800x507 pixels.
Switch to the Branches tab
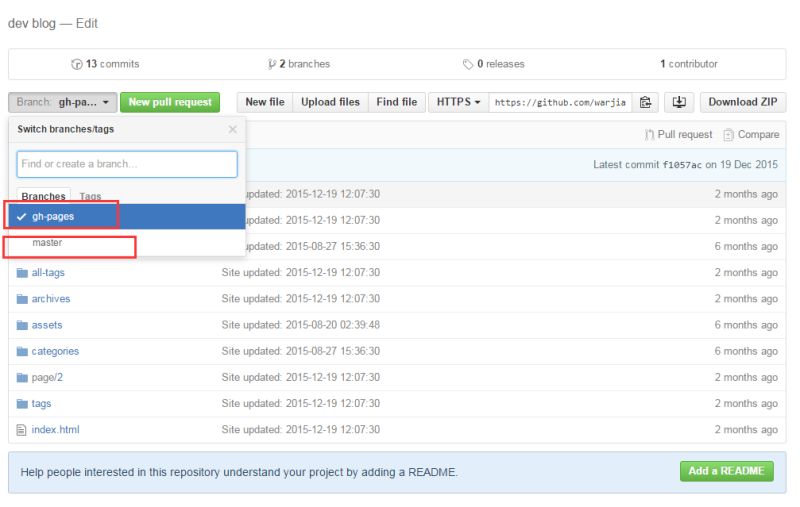(x=43, y=196)
